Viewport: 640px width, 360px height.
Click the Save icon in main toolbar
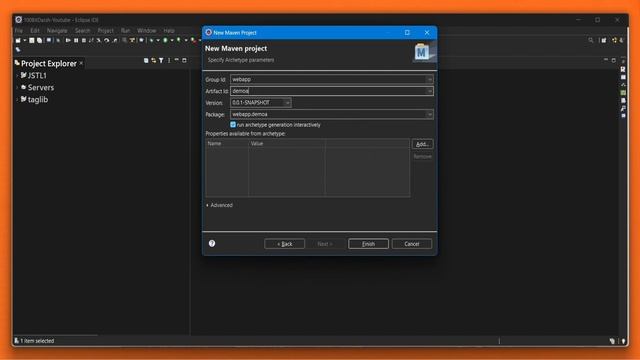31,40
